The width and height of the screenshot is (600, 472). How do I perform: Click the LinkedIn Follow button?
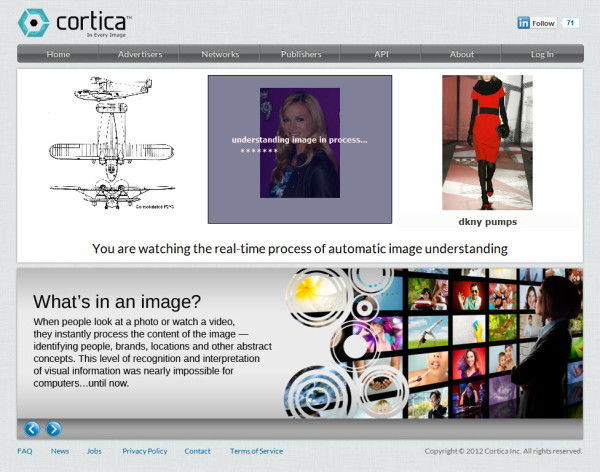[x=537, y=23]
